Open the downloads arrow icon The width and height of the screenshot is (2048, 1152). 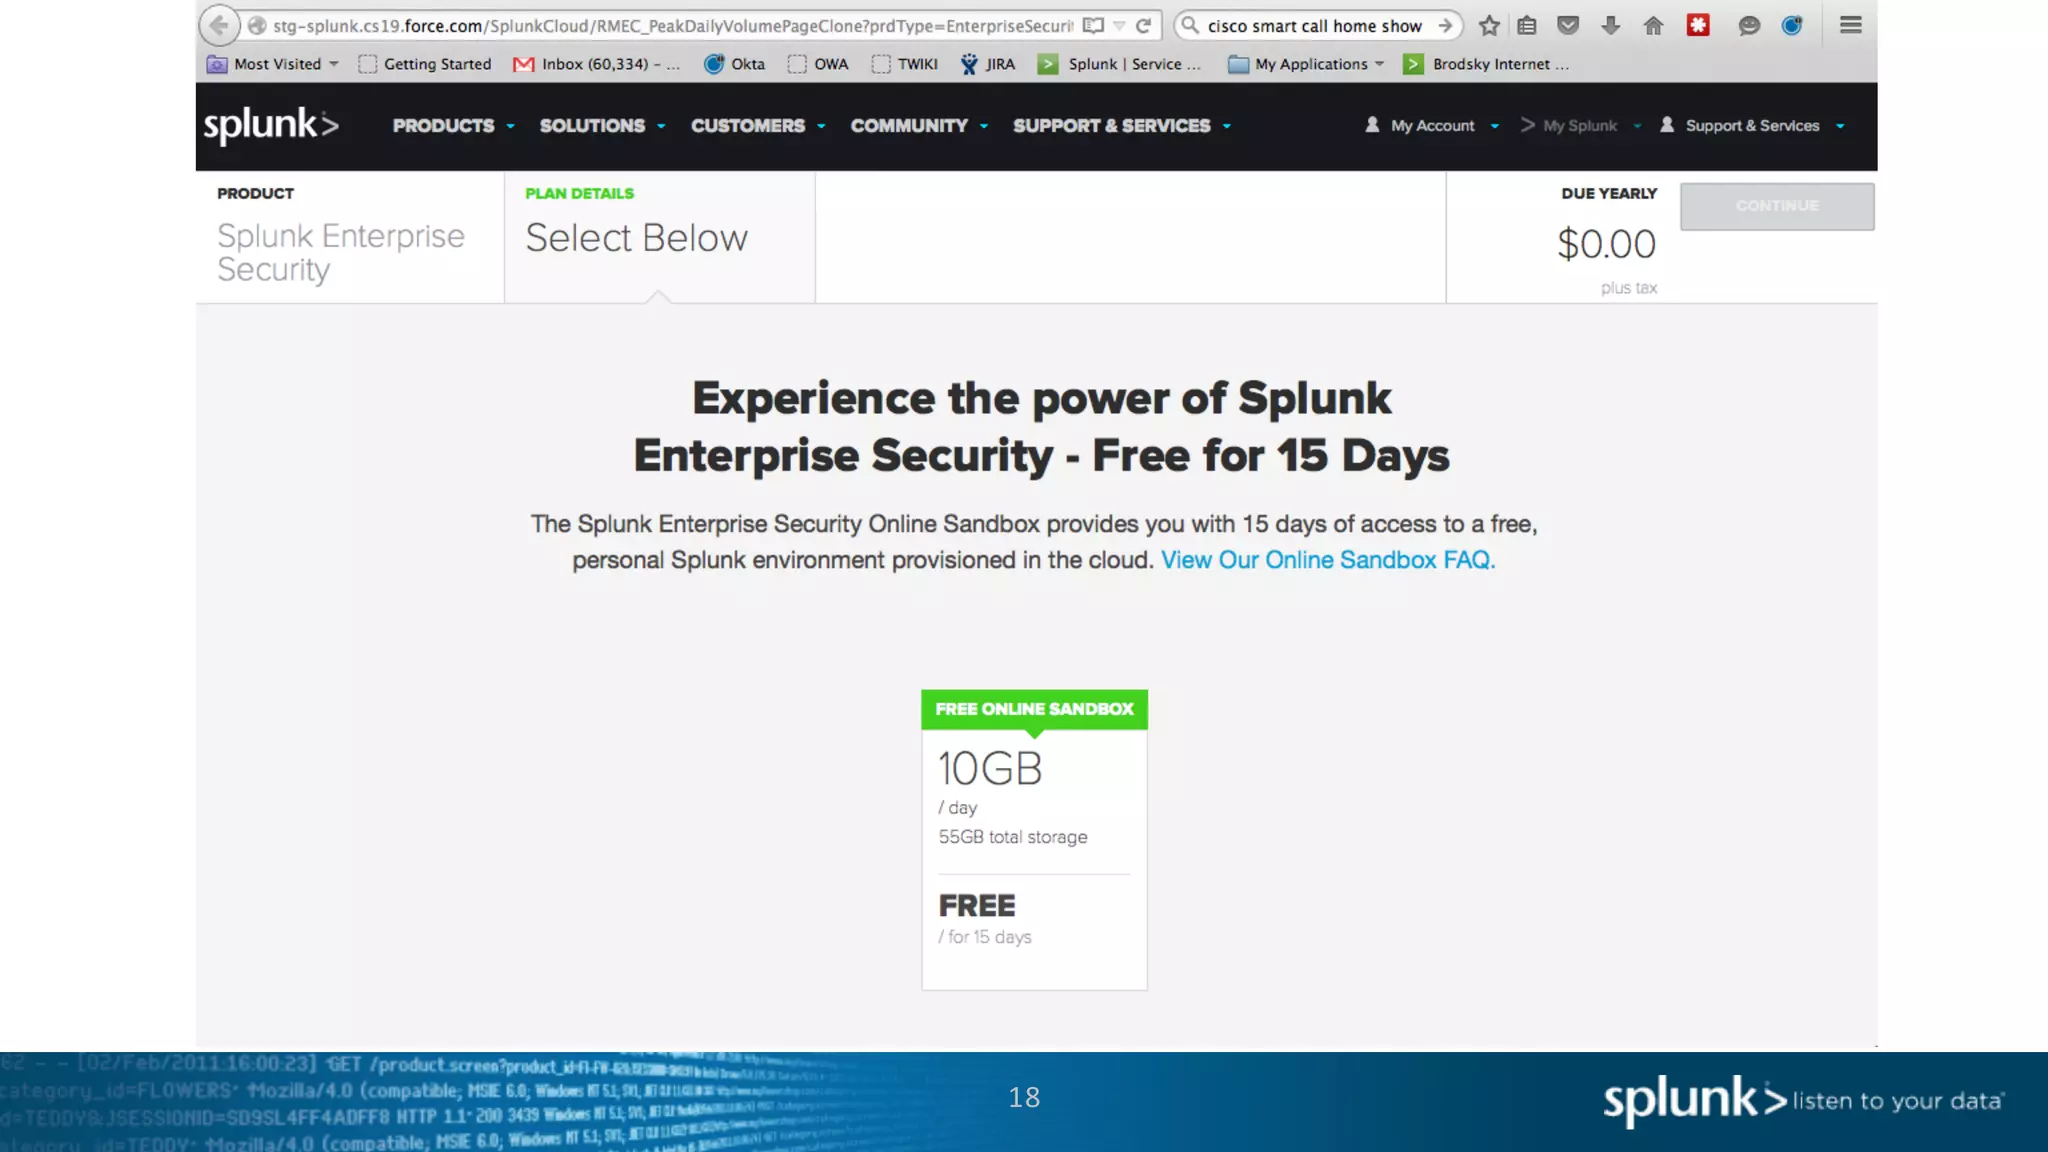(1610, 26)
